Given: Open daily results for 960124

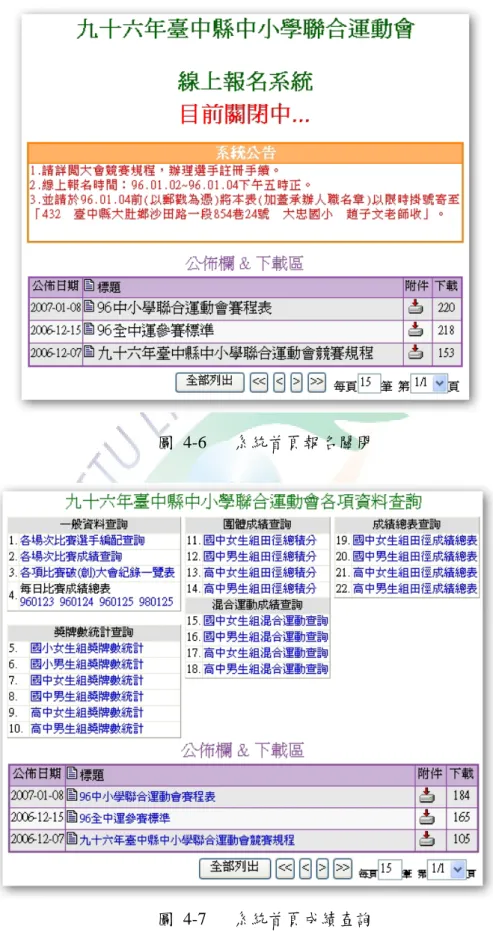Looking at the screenshot, I should tap(76, 601).
